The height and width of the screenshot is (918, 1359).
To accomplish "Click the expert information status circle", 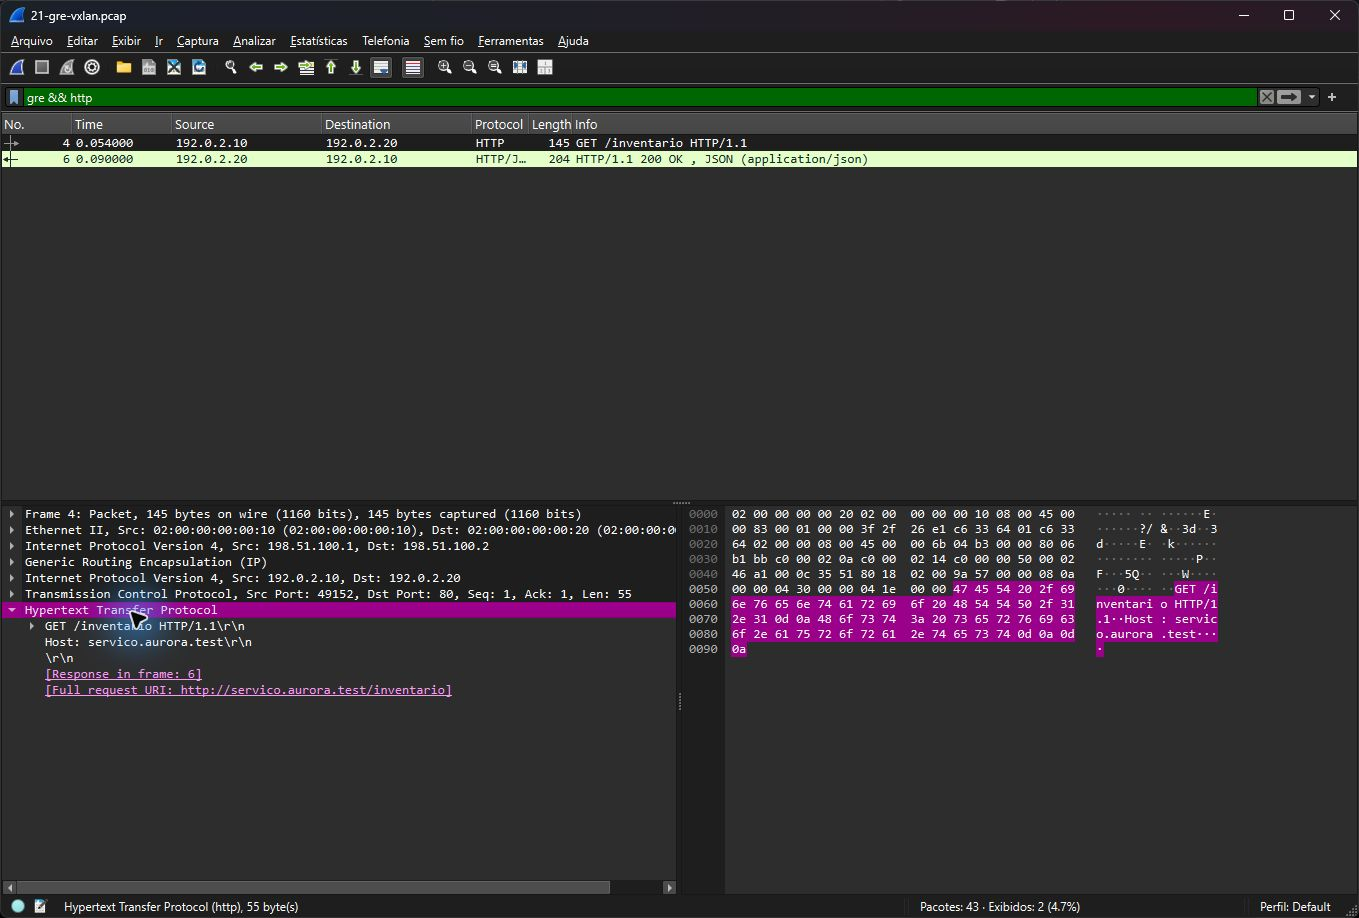I will click(18, 907).
